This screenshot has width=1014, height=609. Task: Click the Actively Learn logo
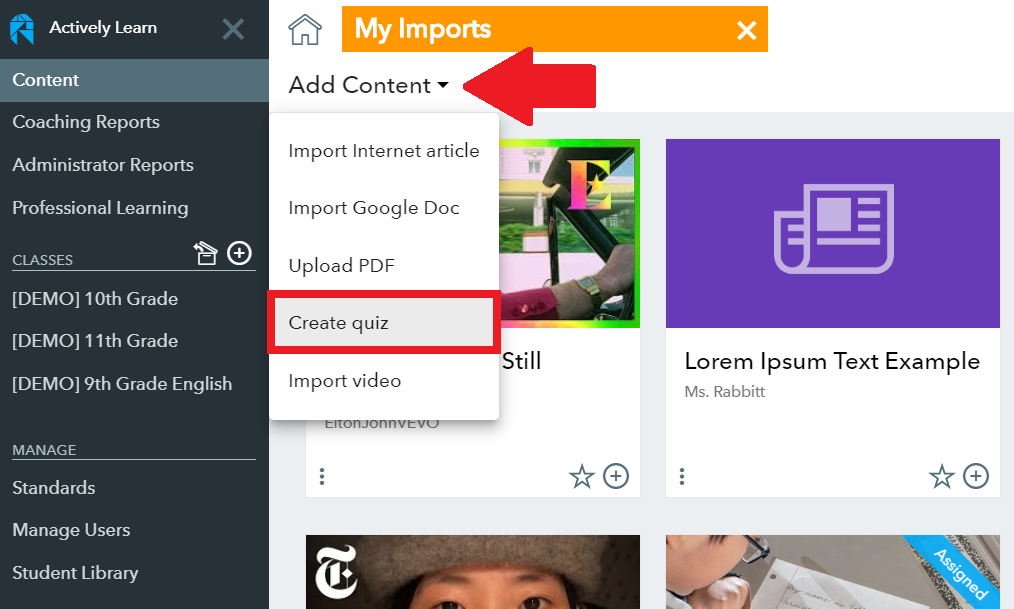point(22,29)
